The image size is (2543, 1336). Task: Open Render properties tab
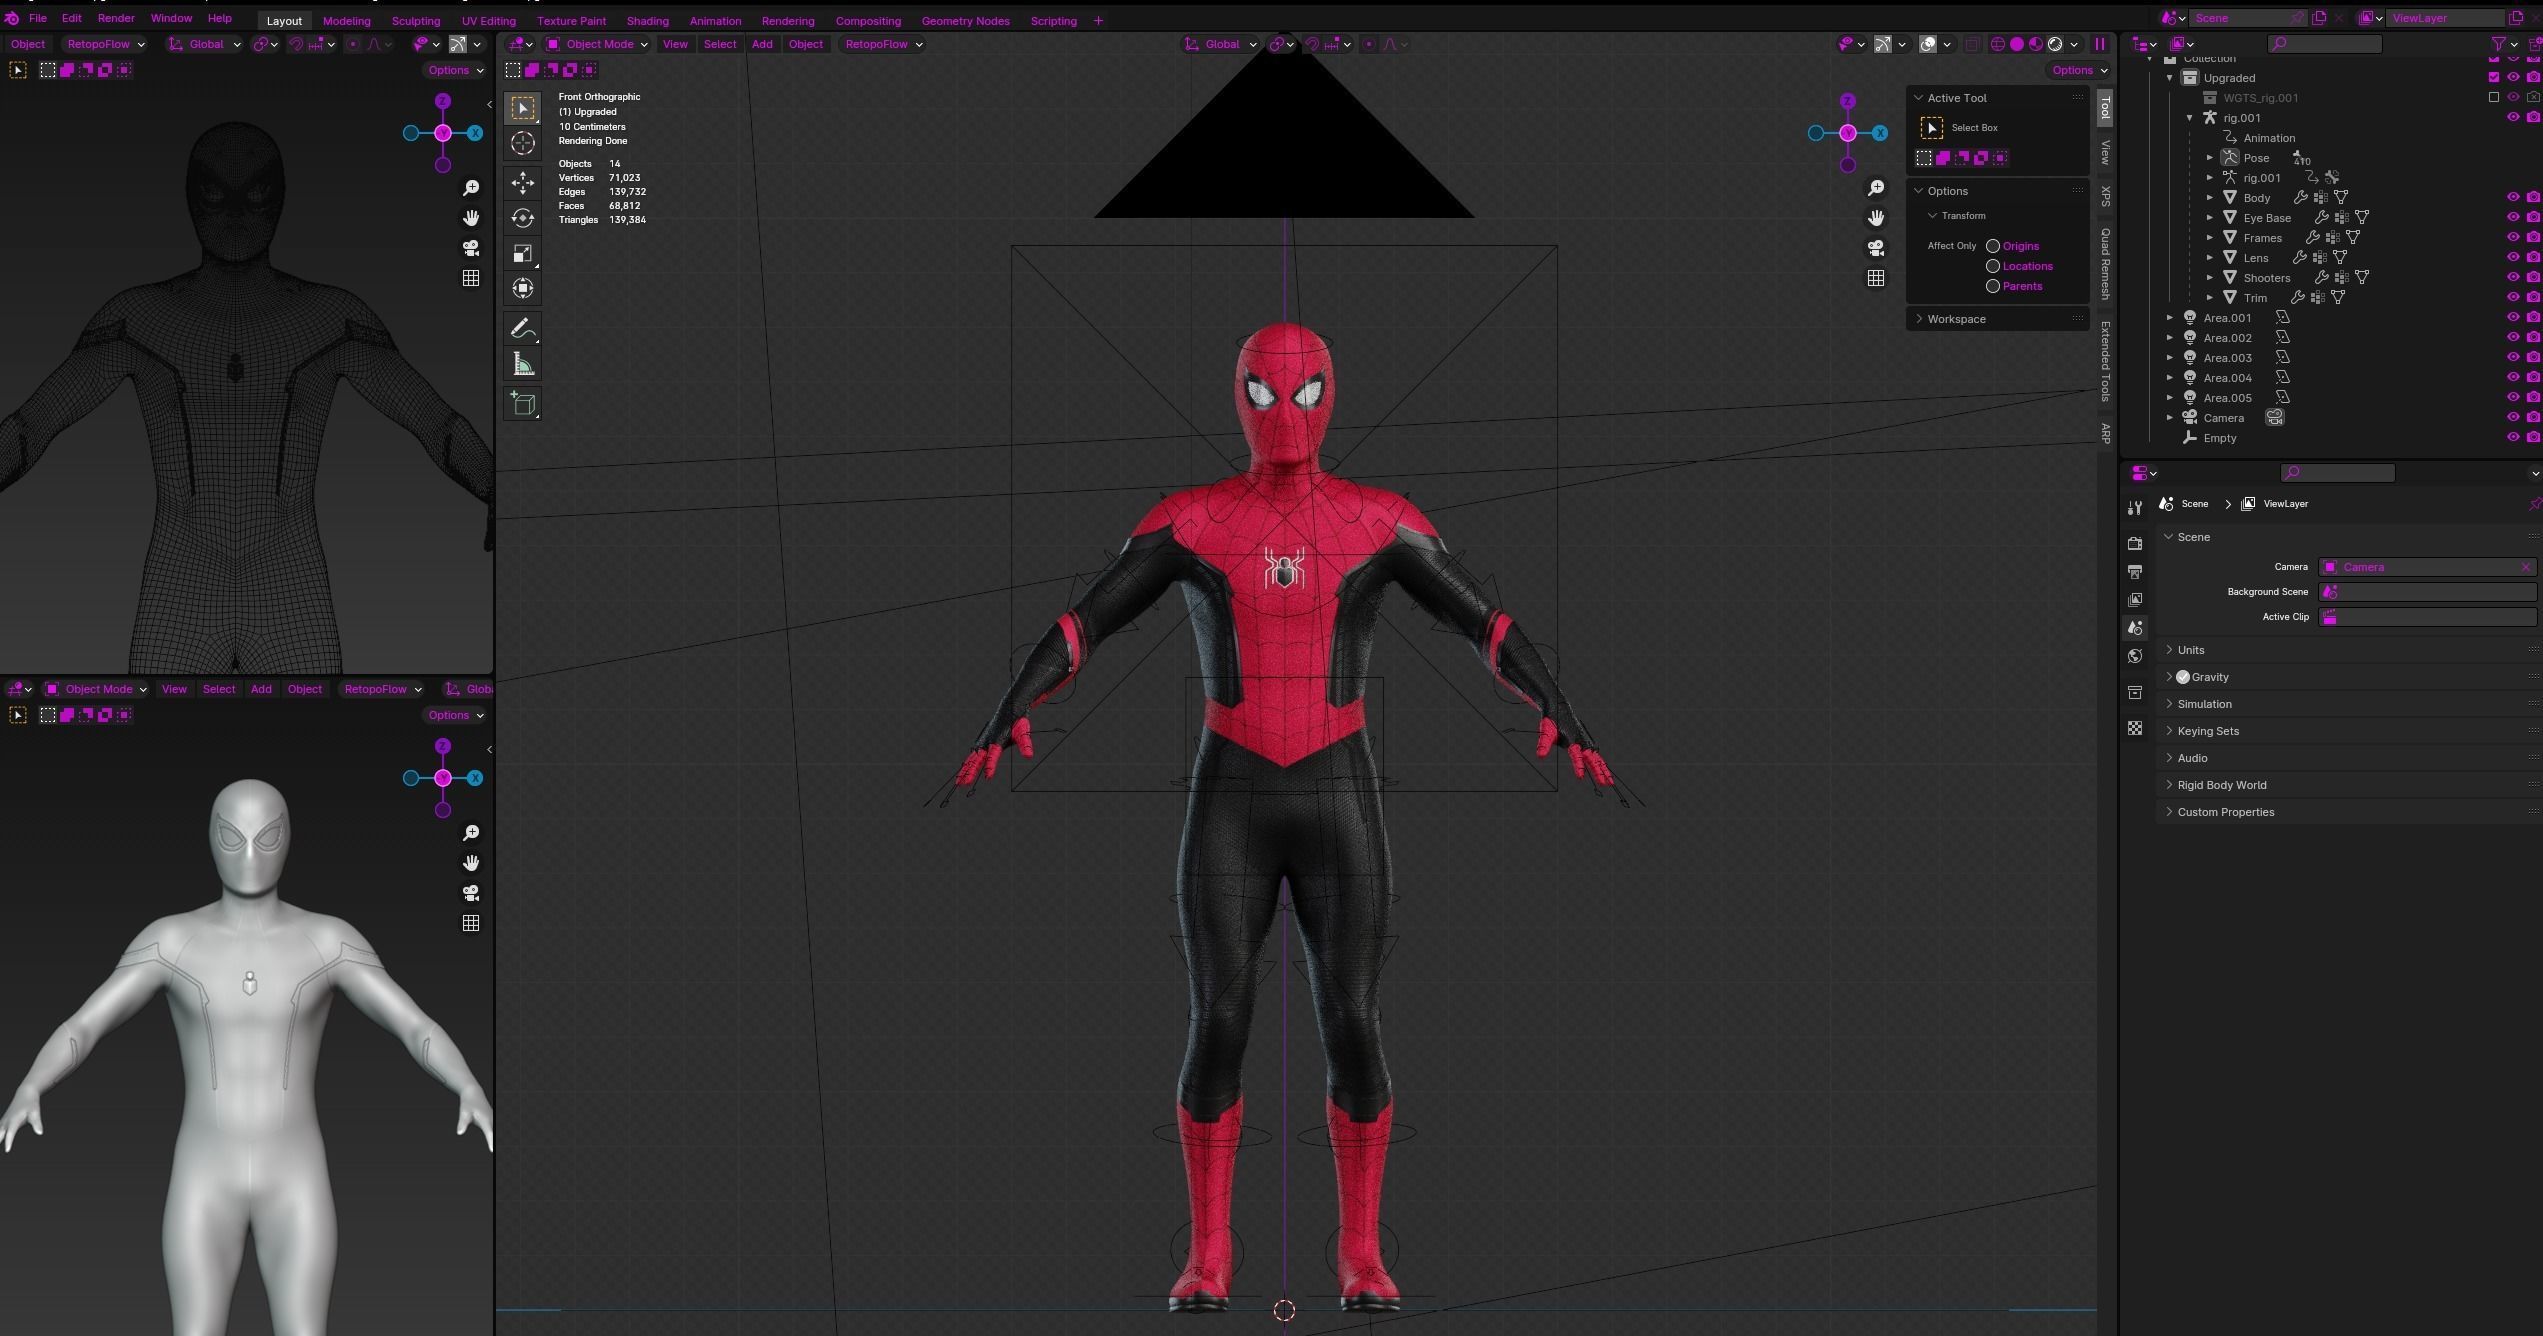[2135, 543]
